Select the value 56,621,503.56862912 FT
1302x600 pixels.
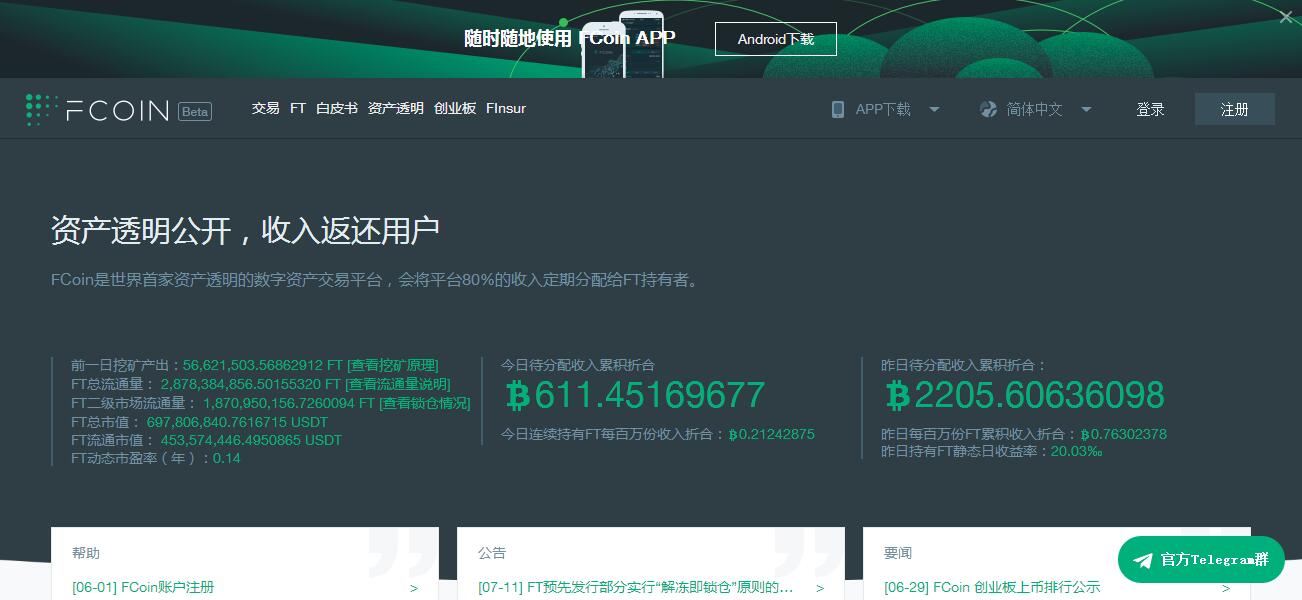[262, 365]
